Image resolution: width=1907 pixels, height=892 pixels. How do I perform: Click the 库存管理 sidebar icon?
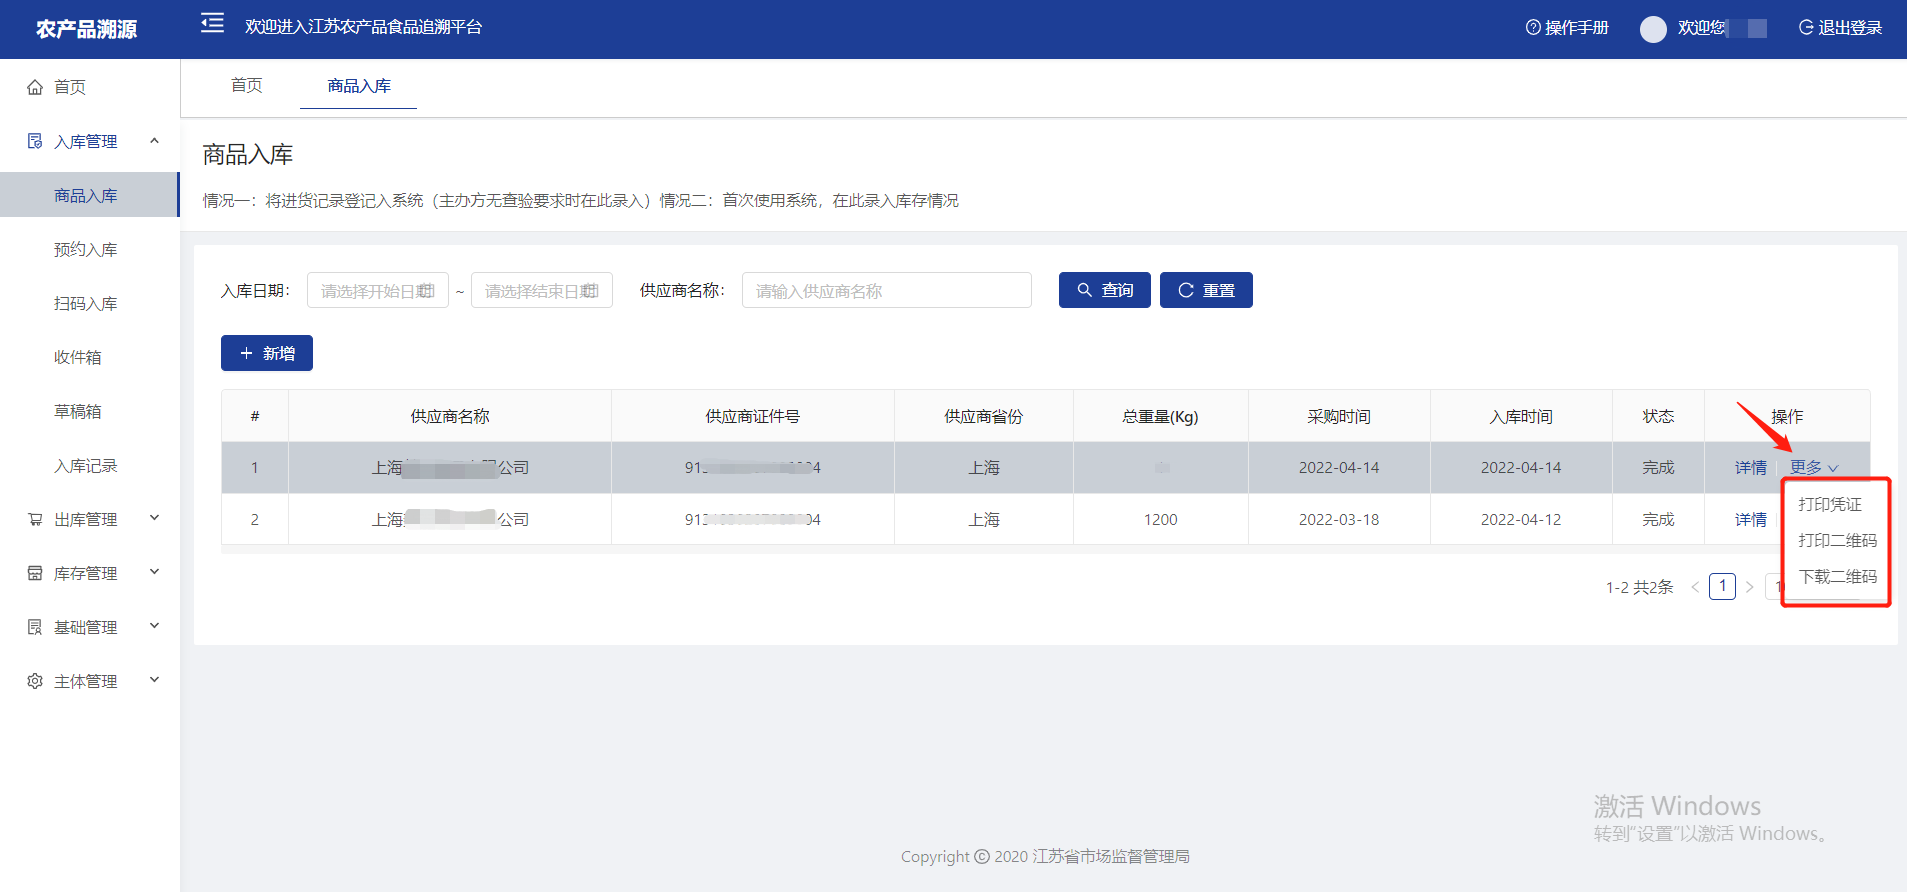(35, 573)
